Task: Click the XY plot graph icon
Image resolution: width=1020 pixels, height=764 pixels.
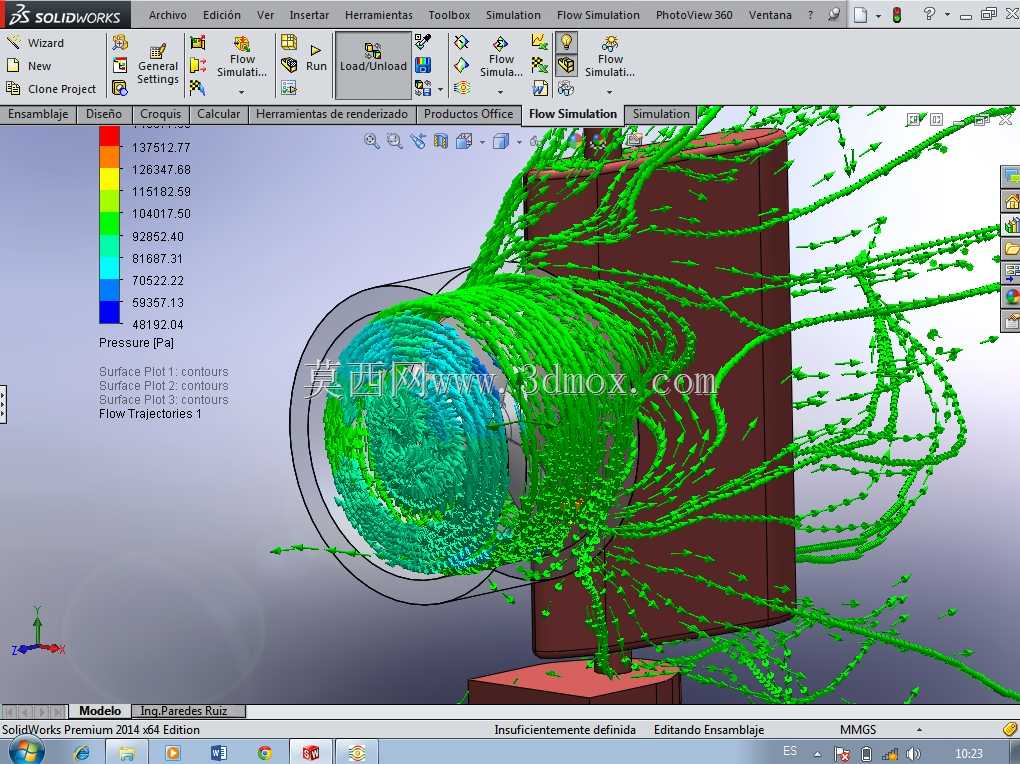Action: [539, 42]
